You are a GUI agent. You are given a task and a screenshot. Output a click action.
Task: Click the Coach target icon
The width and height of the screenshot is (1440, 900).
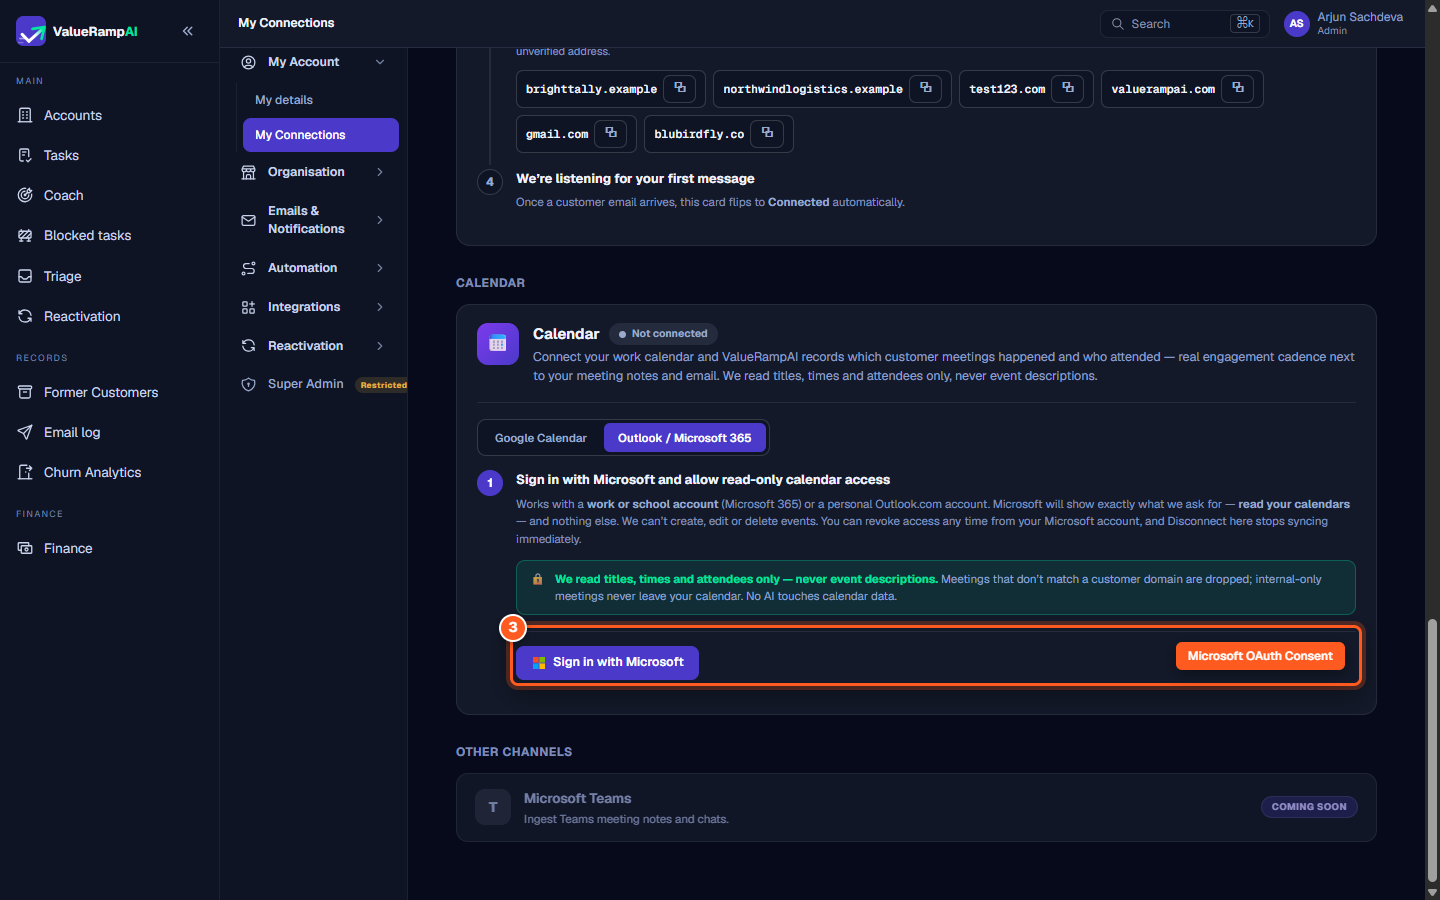25,195
